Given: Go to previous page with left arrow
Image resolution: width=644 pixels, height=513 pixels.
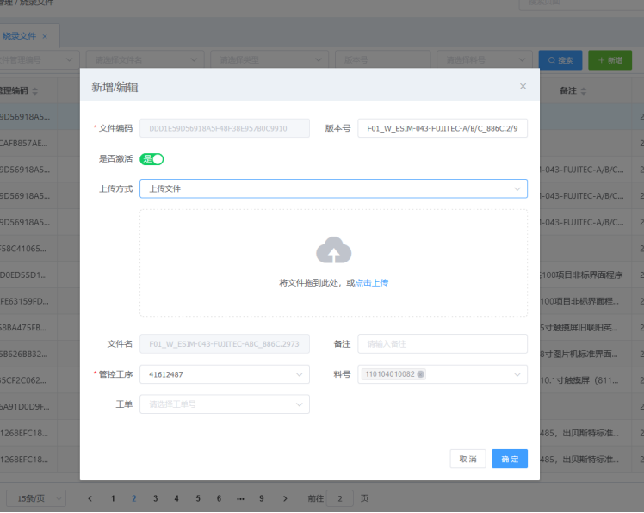Looking at the screenshot, I should [x=90, y=497].
